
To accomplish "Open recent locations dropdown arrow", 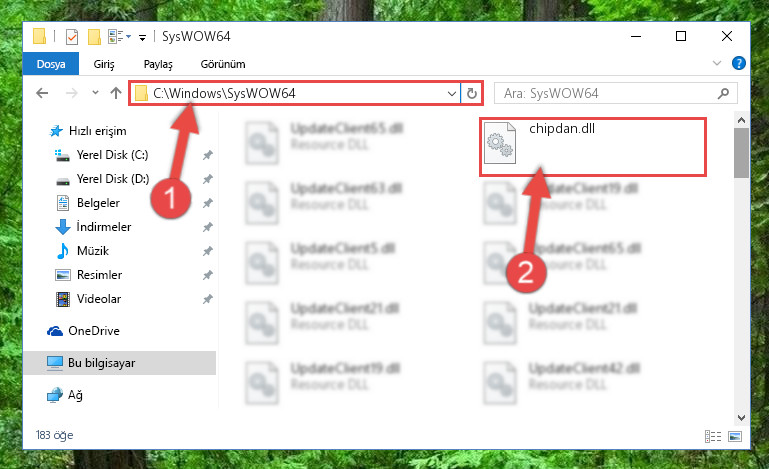I will click(x=95, y=93).
